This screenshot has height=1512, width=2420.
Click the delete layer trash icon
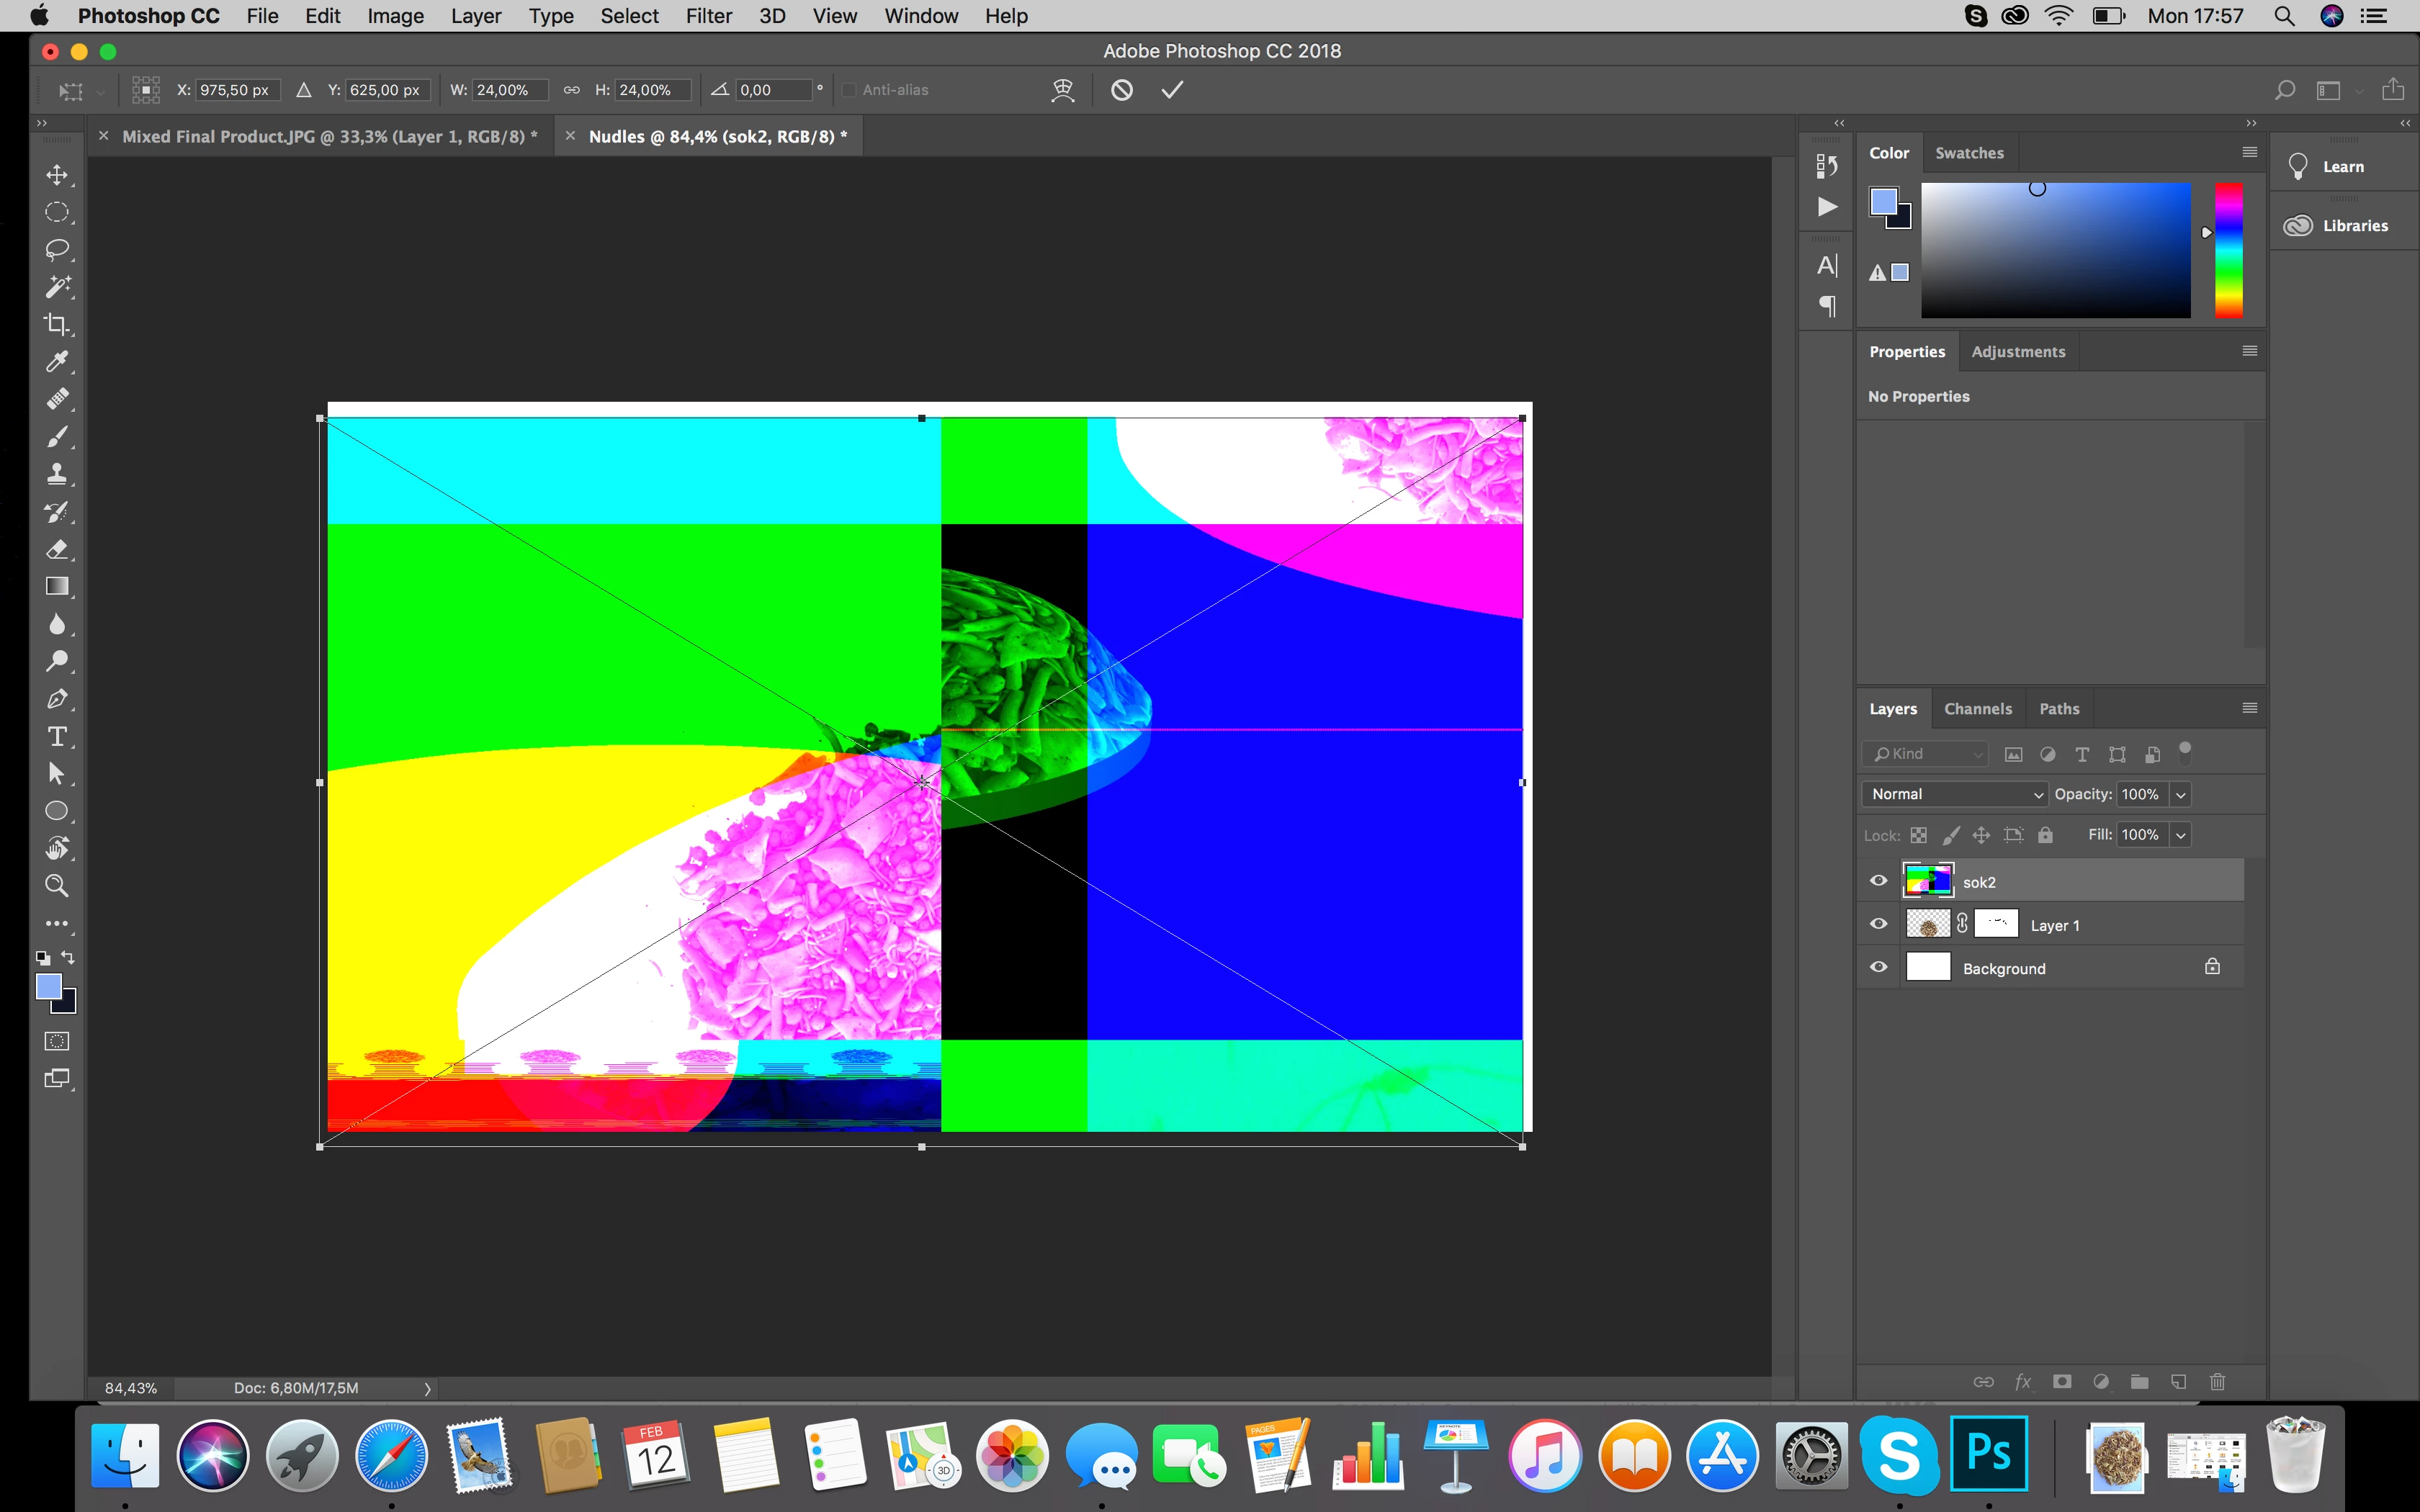tap(2217, 1381)
